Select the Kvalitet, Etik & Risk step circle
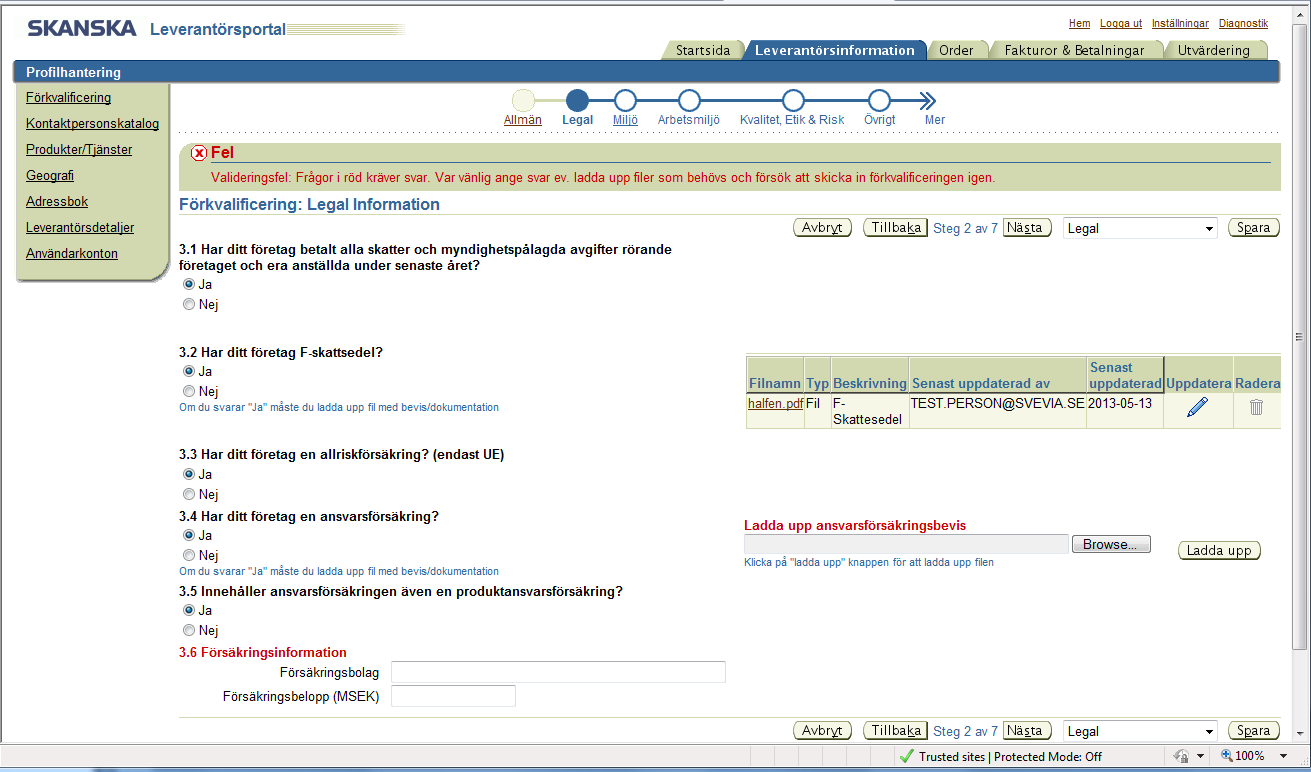The image size is (1311, 772). [x=793, y=100]
